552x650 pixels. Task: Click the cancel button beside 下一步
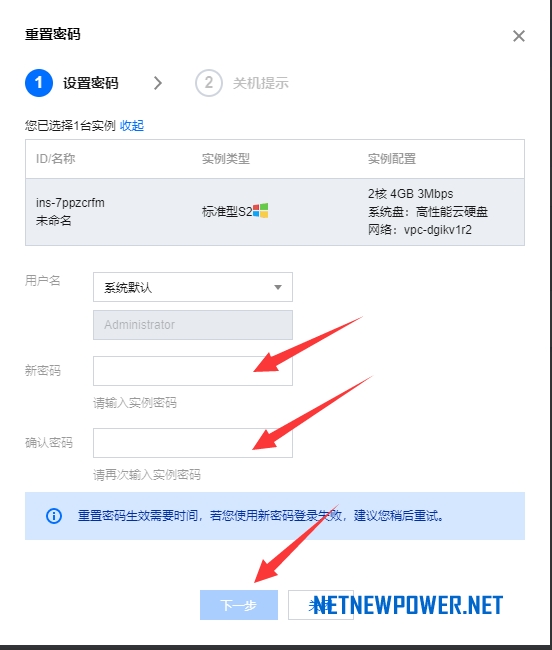click(321, 605)
